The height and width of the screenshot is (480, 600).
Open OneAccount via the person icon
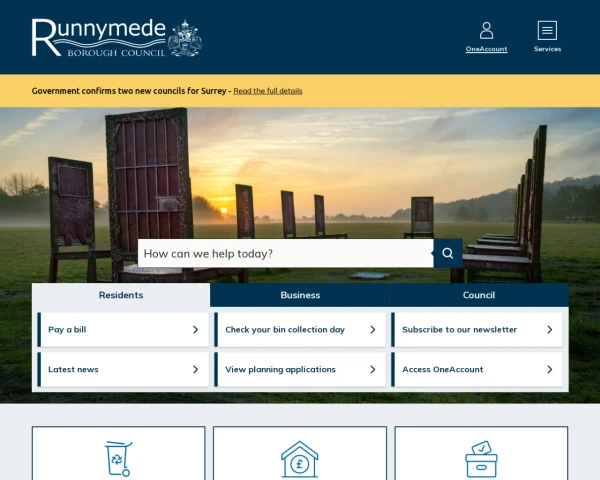(486, 30)
